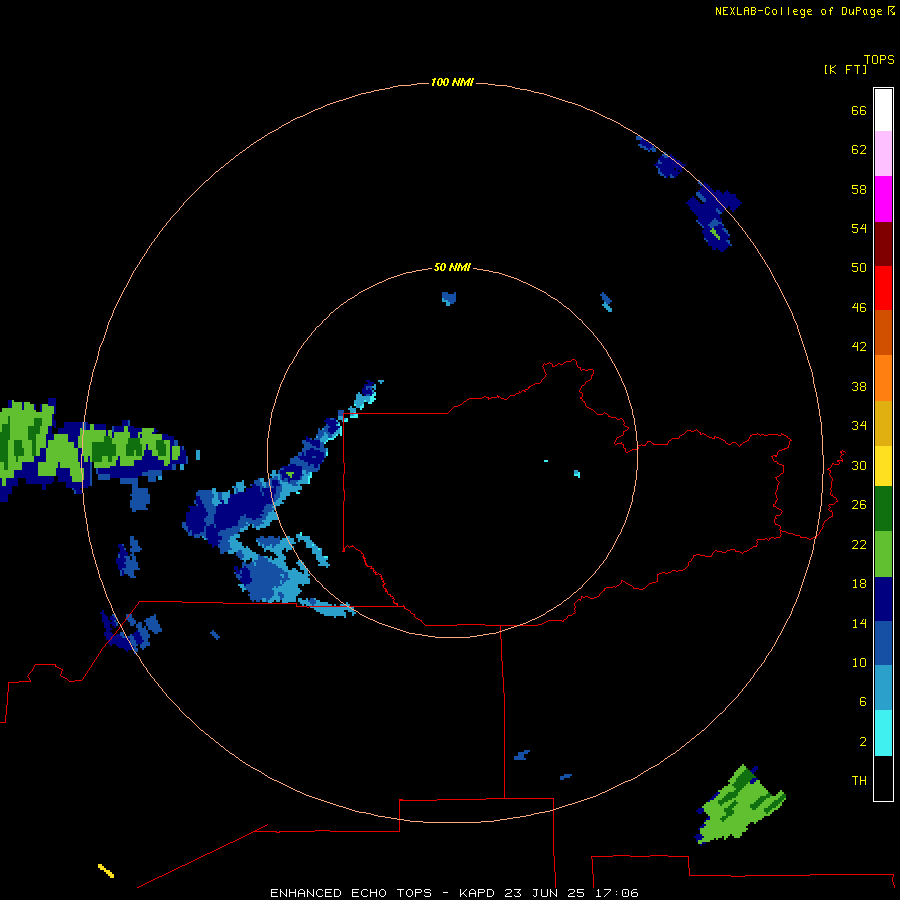This screenshot has height=900, width=900.
Task: Click the small yellow streak near the bottom-left corner
Action: point(106,871)
